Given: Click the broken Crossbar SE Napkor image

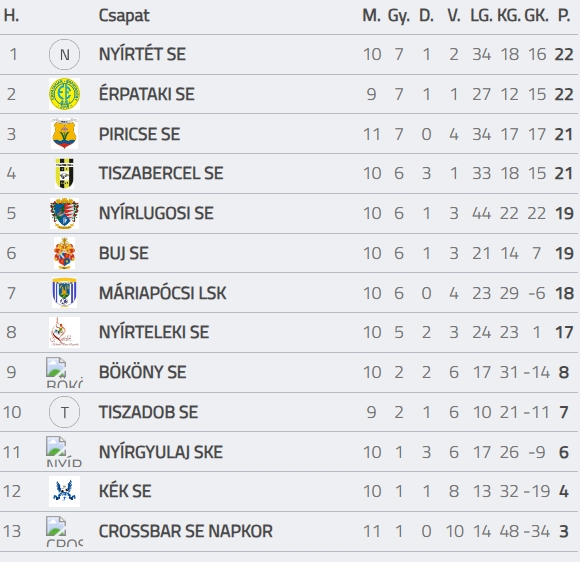Looking at the screenshot, I should [x=64, y=531].
